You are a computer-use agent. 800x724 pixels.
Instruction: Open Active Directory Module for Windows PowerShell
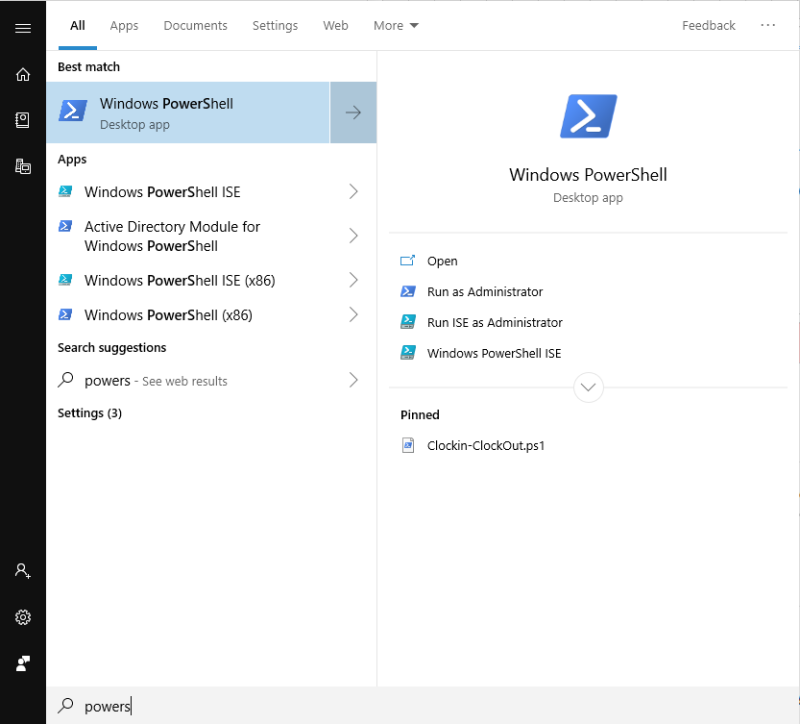(x=172, y=236)
